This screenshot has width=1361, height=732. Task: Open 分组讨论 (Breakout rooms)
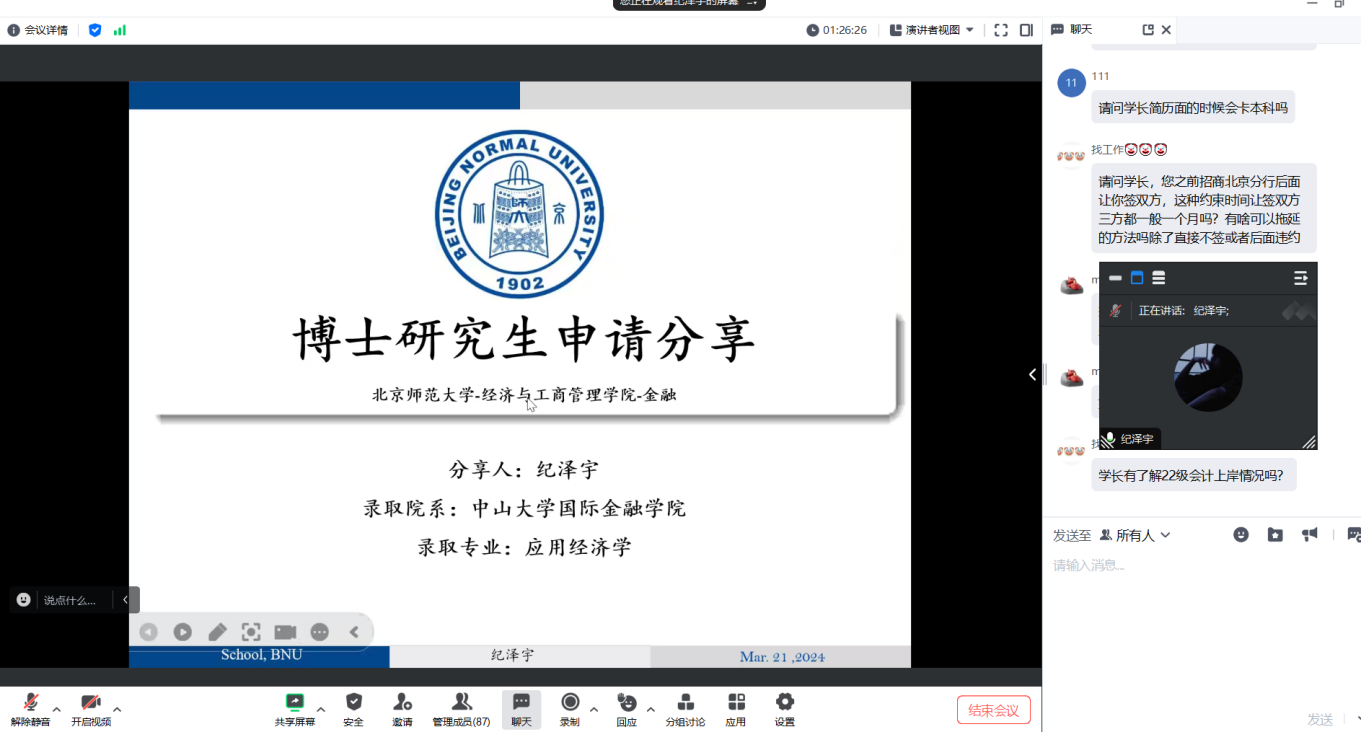pyautogui.click(x=685, y=709)
